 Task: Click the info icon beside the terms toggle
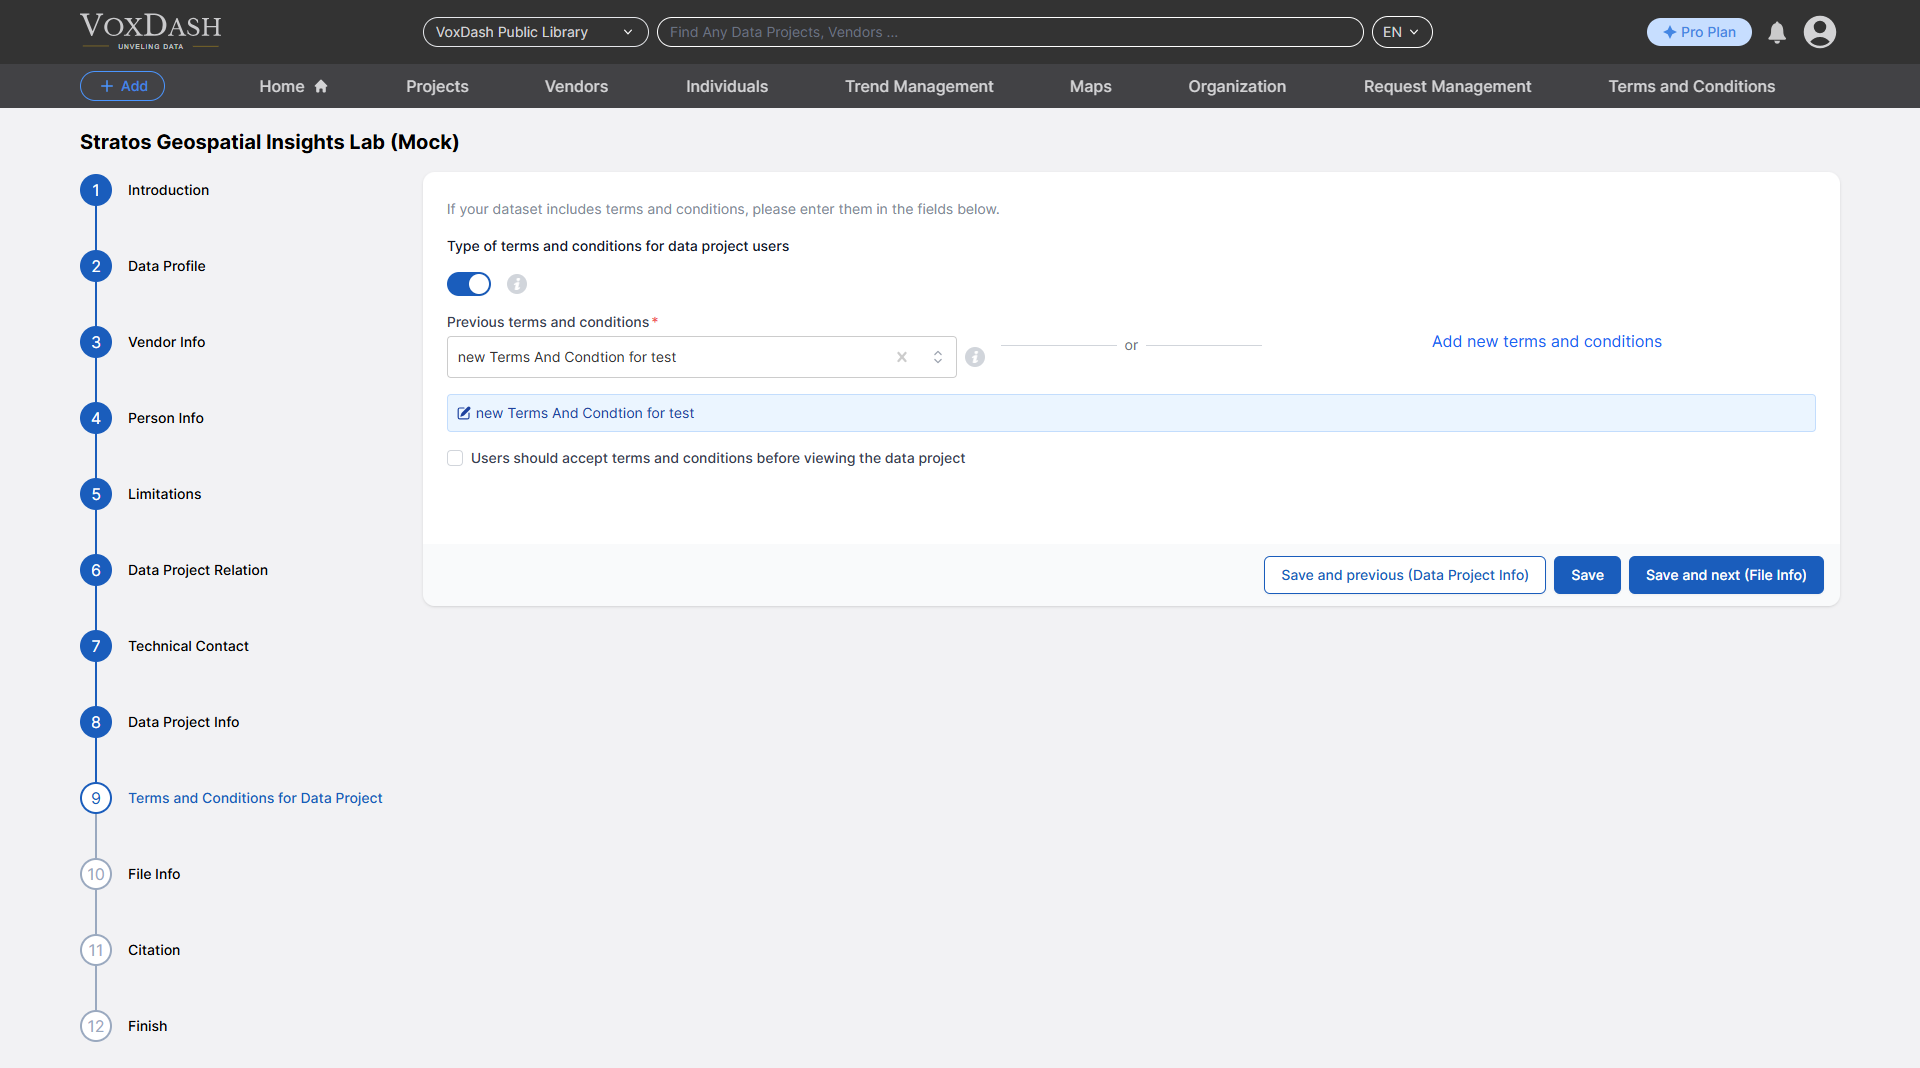[x=516, y=284]
